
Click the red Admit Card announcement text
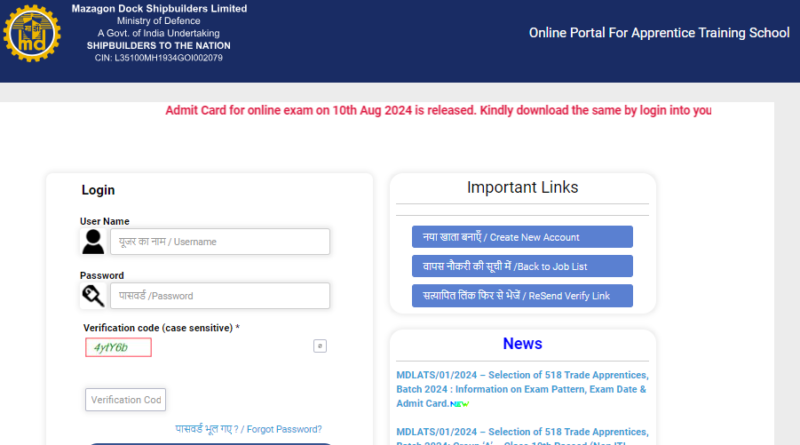438,111
